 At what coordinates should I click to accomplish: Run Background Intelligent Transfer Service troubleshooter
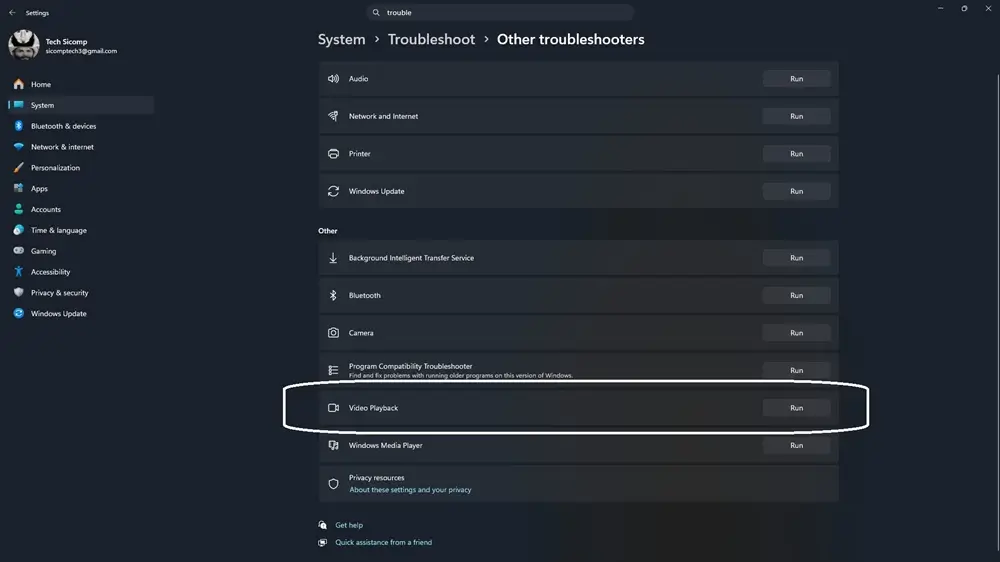click(797, 258)
